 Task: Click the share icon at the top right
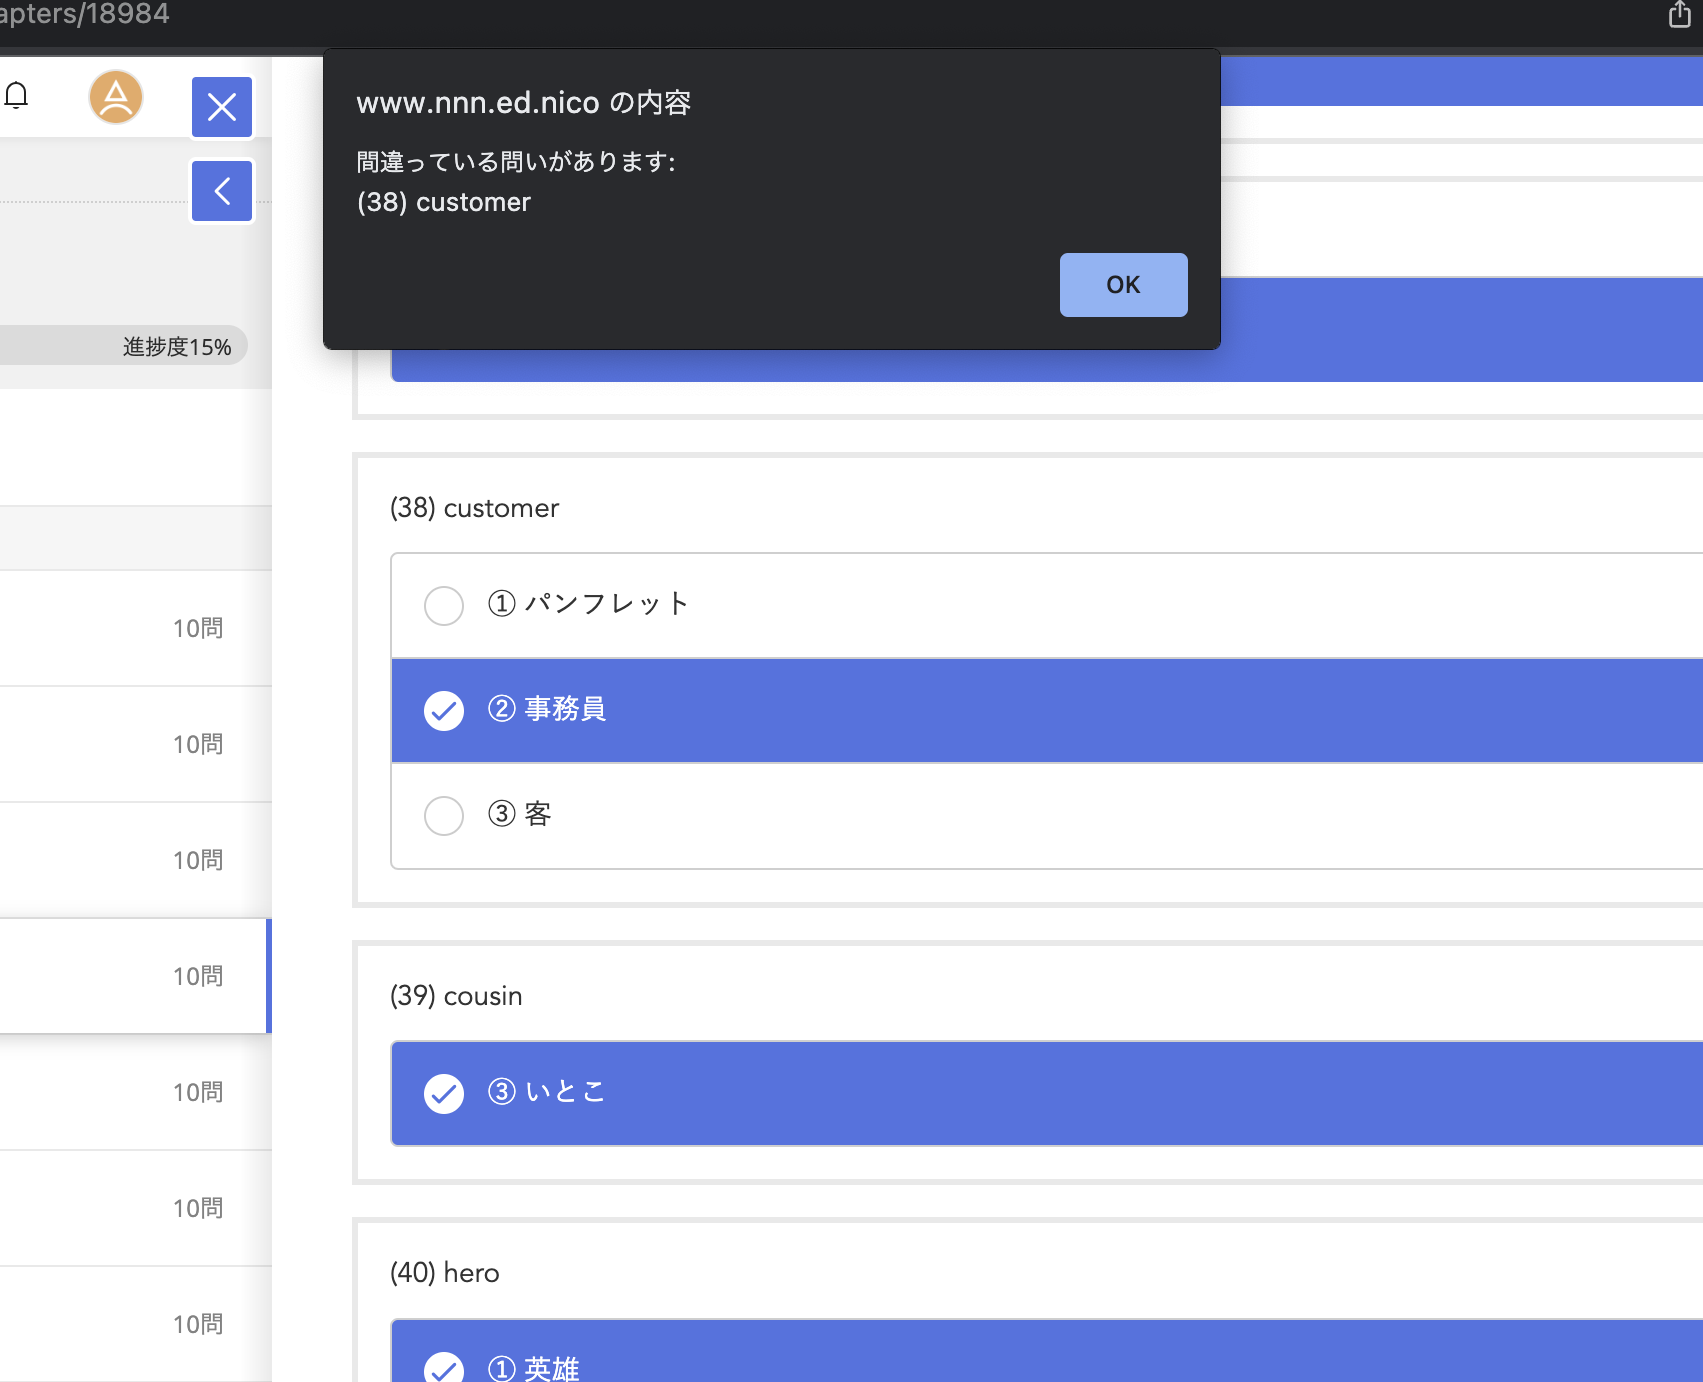tap(1678, 15)
